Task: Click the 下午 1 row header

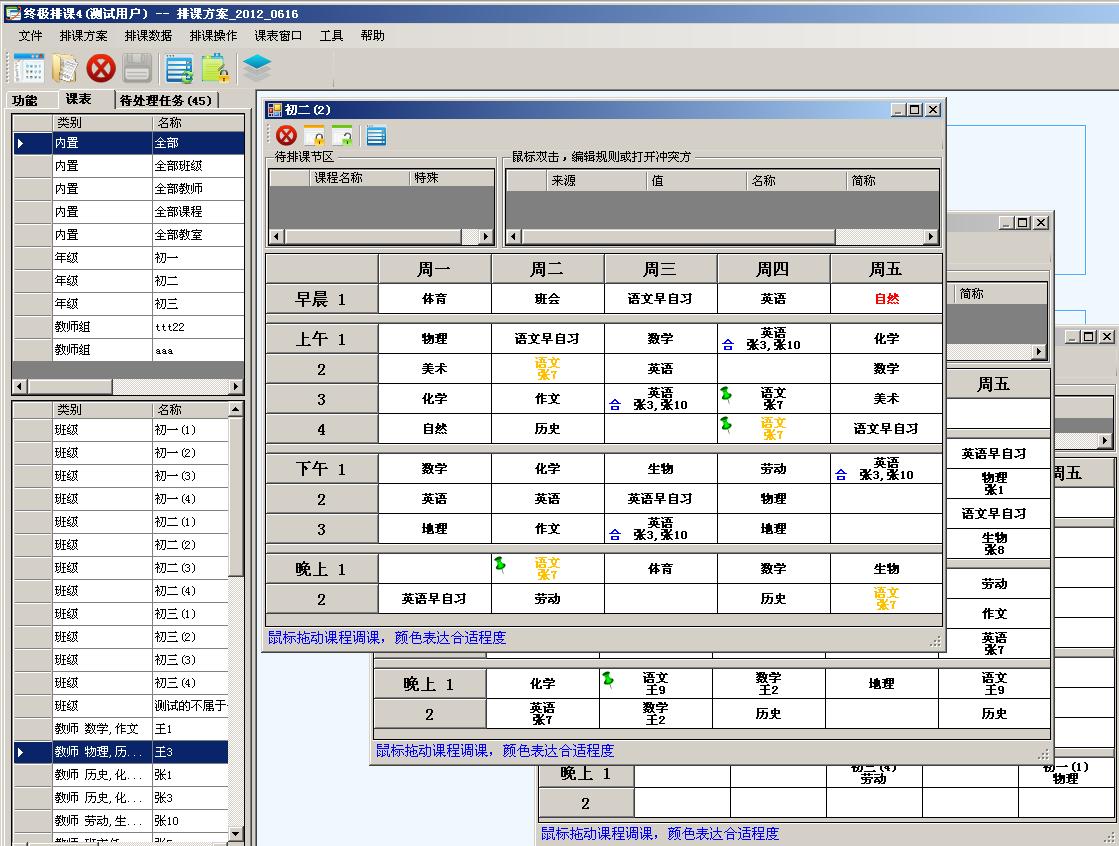Action: click(321, 468)
